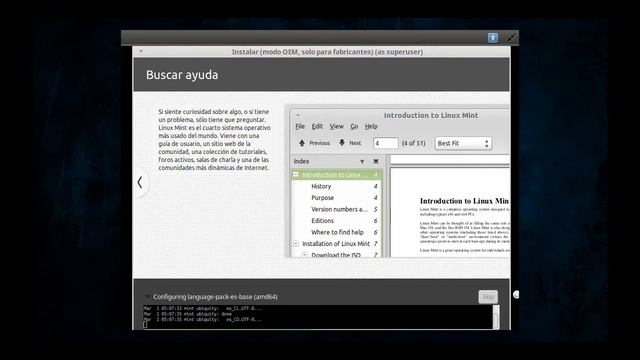Viewport: 640px width, 360px height.
Task: Close the Index side pane
Action: [x=376, y=162]
